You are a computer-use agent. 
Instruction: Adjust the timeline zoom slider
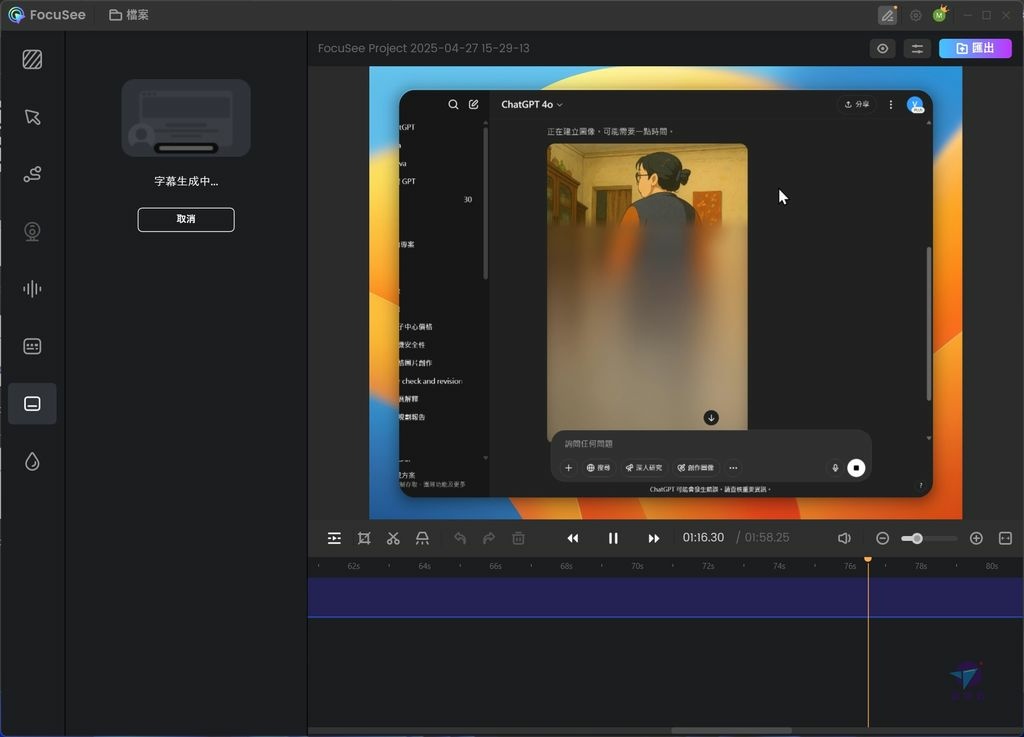click(x=929, y=539)
